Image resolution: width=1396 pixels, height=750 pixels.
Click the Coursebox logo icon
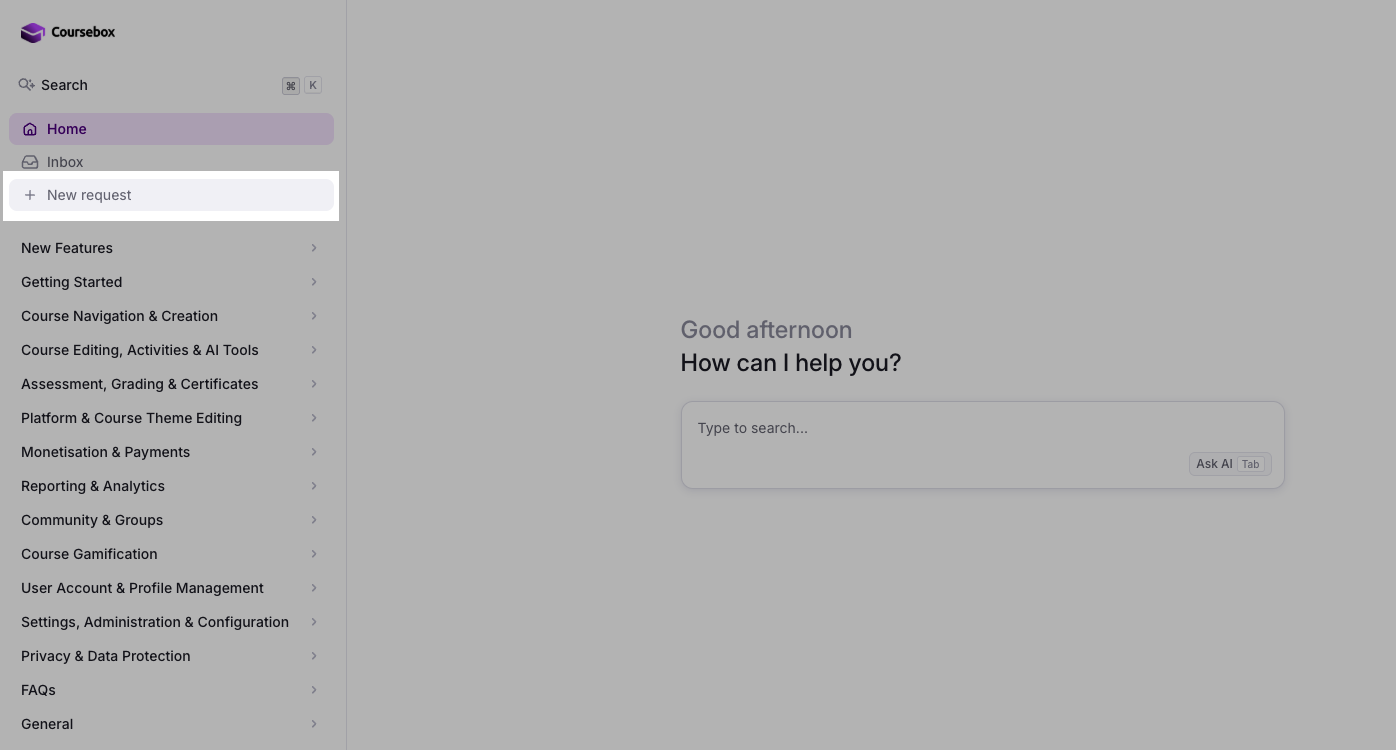tap(33, 33)
